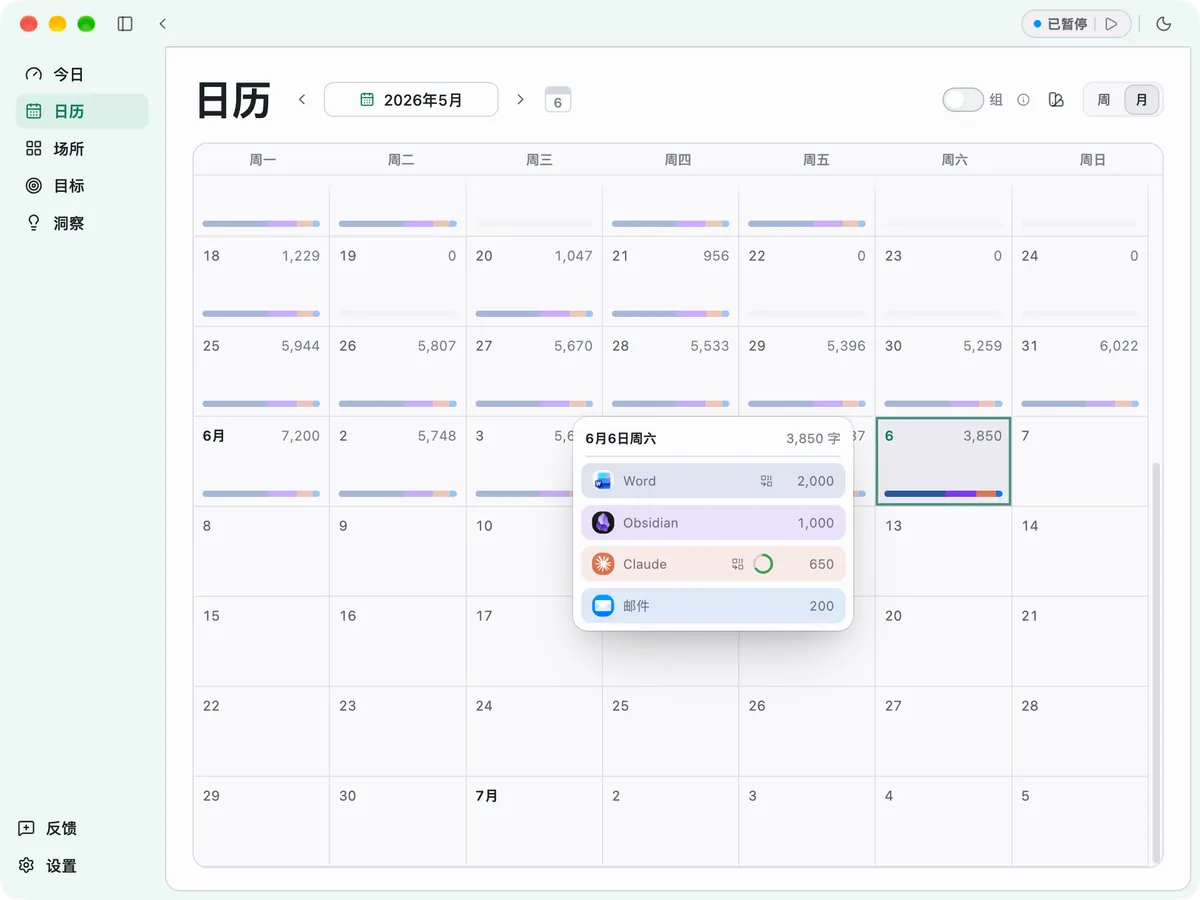Select 日历 in the sidebar
The width and height of the screenshot is (1200, 900).
(82, 111)
